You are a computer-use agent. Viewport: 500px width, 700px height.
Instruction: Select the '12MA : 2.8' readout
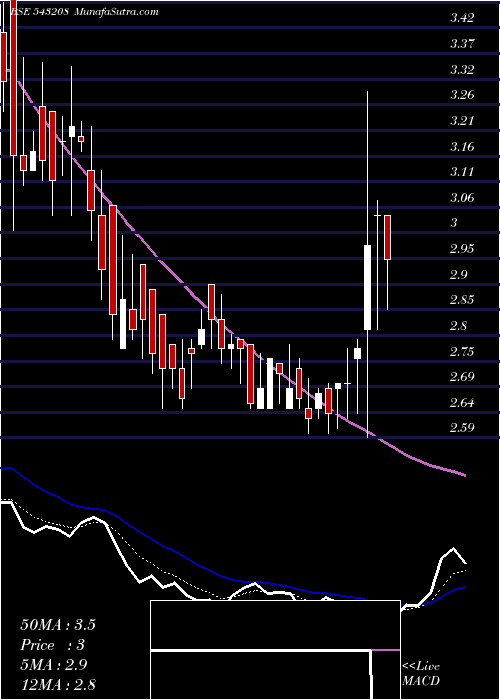58,685
